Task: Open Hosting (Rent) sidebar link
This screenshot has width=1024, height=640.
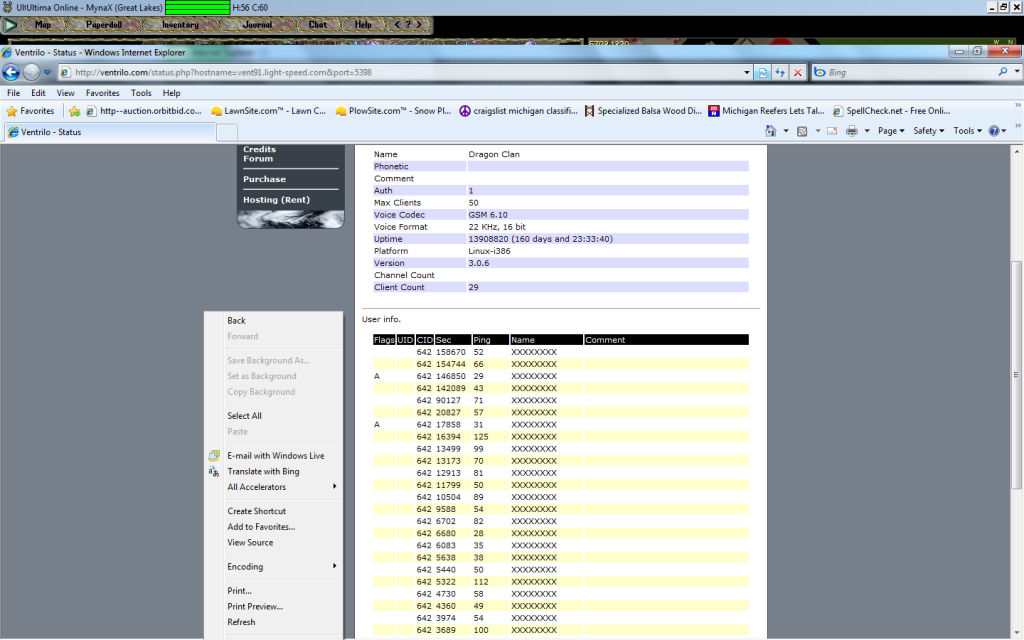Action: click(x=276, y=200)
